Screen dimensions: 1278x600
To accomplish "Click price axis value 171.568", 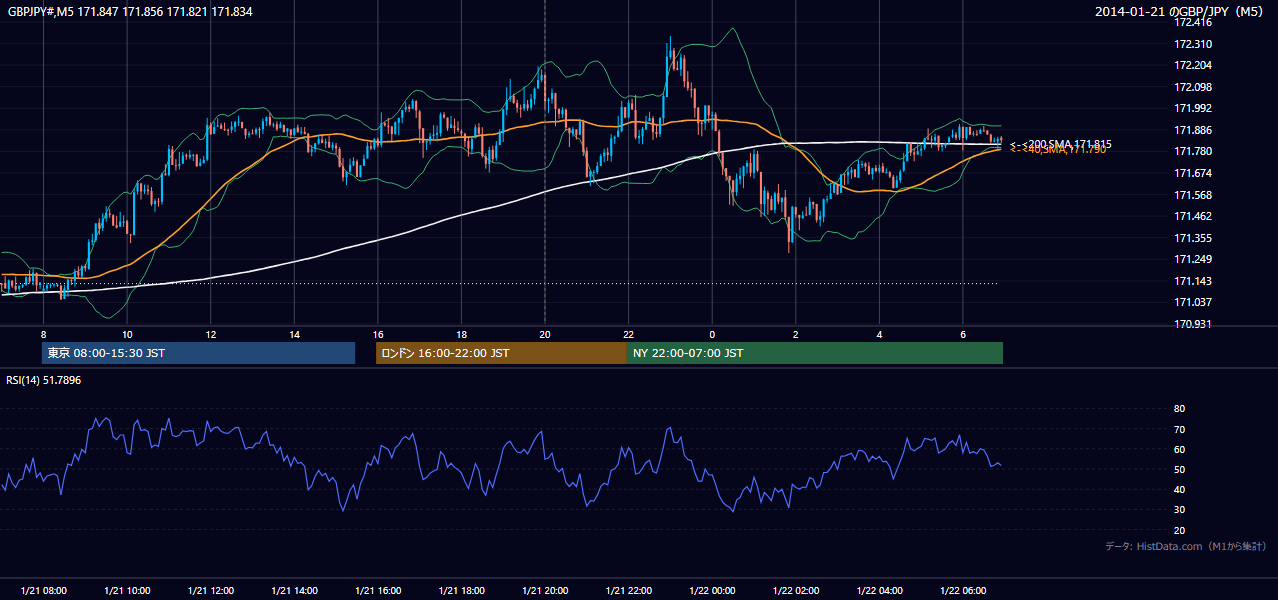I will point(1194,195).
